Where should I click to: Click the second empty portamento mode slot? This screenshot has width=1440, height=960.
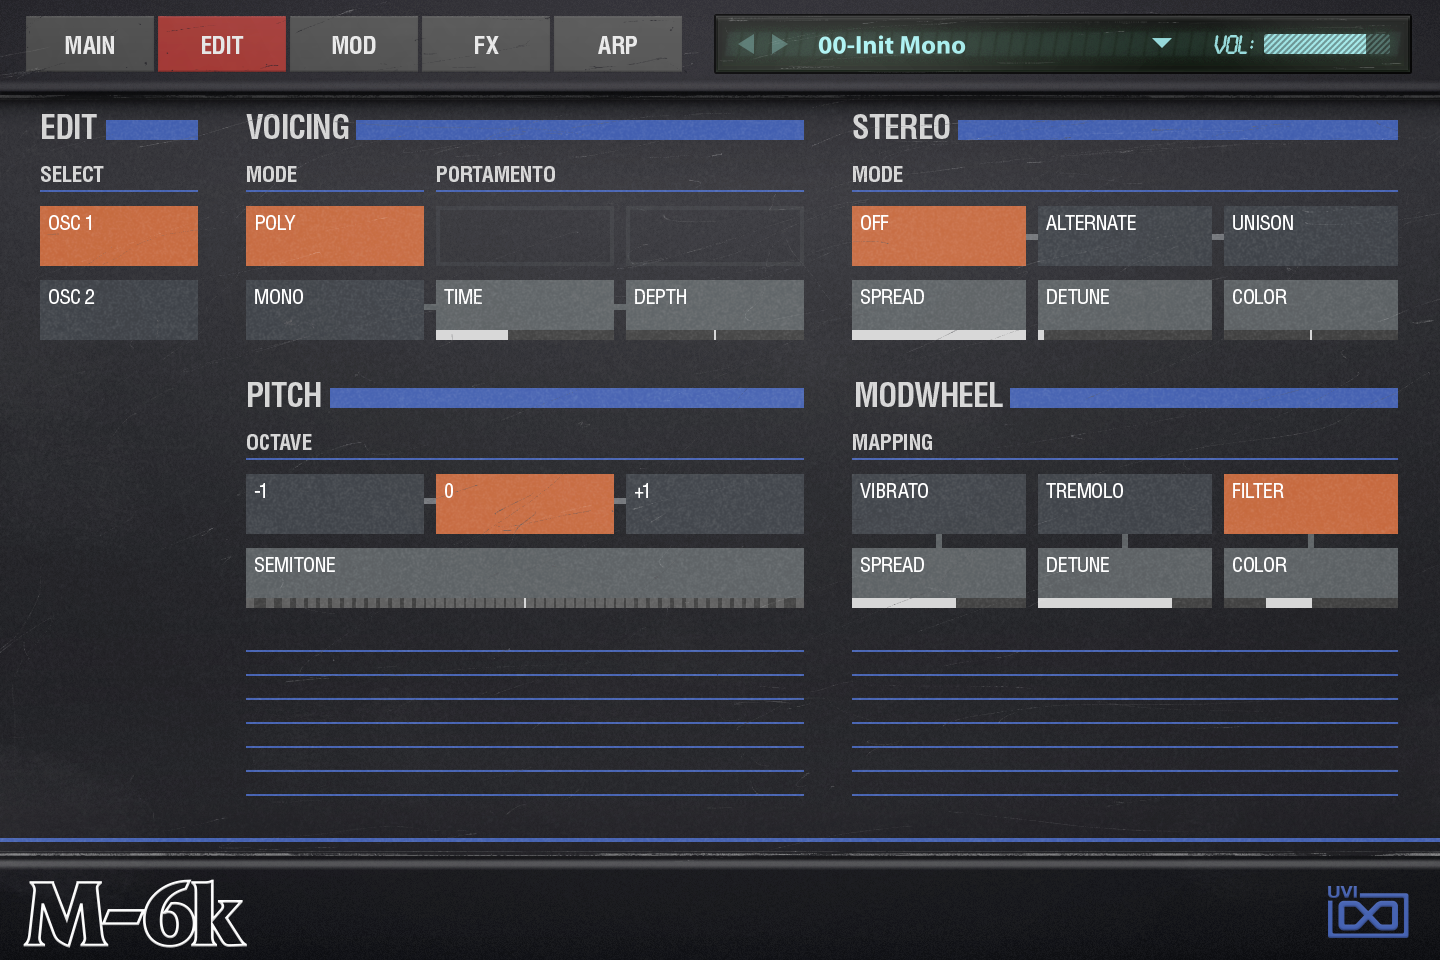715,236
